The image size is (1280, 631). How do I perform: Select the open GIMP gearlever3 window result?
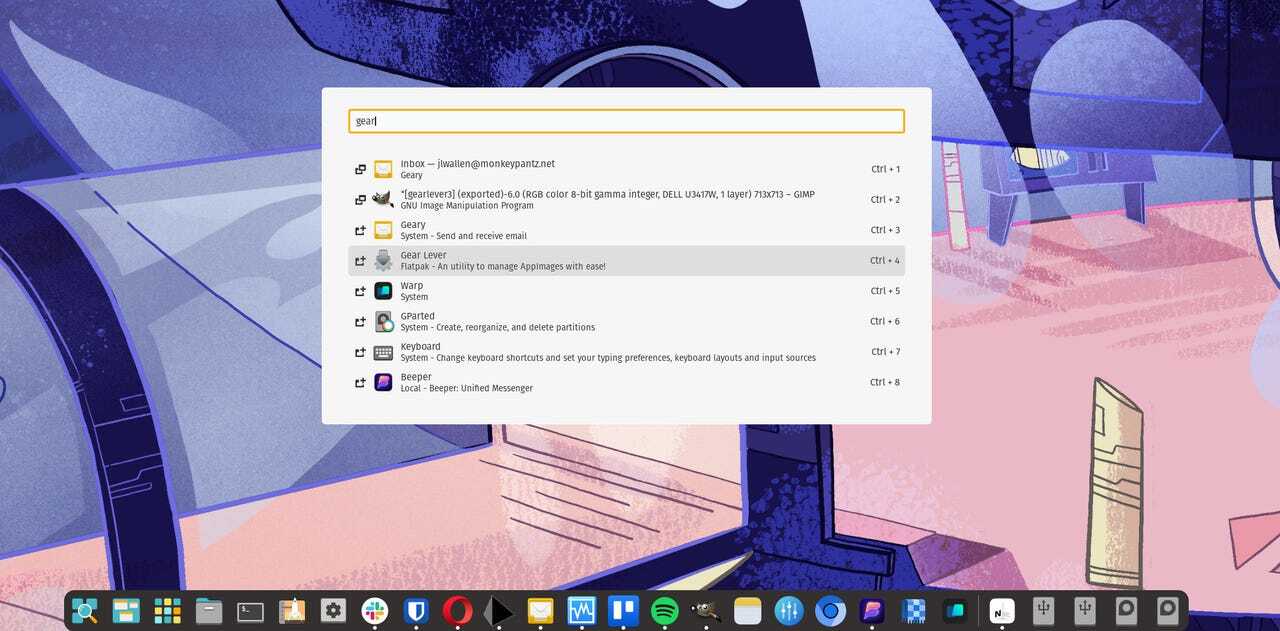coord(626,200)
